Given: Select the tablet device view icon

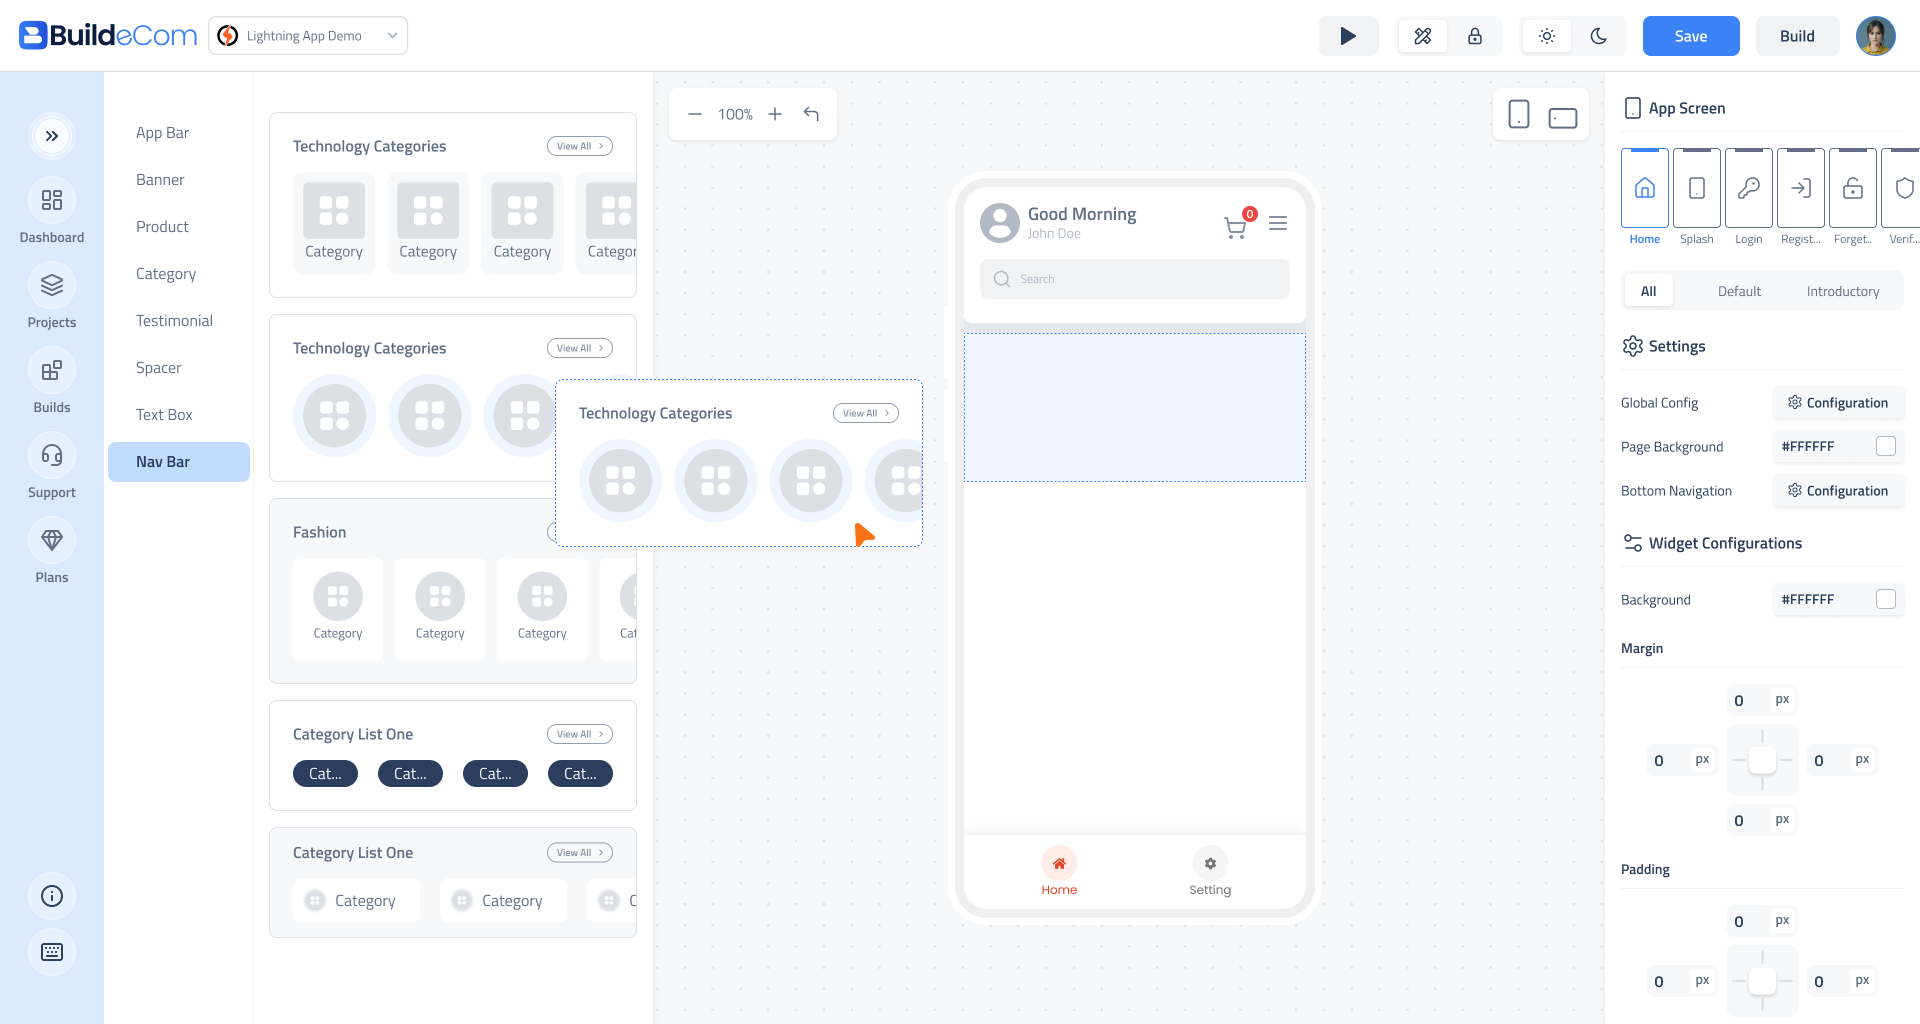Looking at the screenshot, I should [x=1562, y=117].
